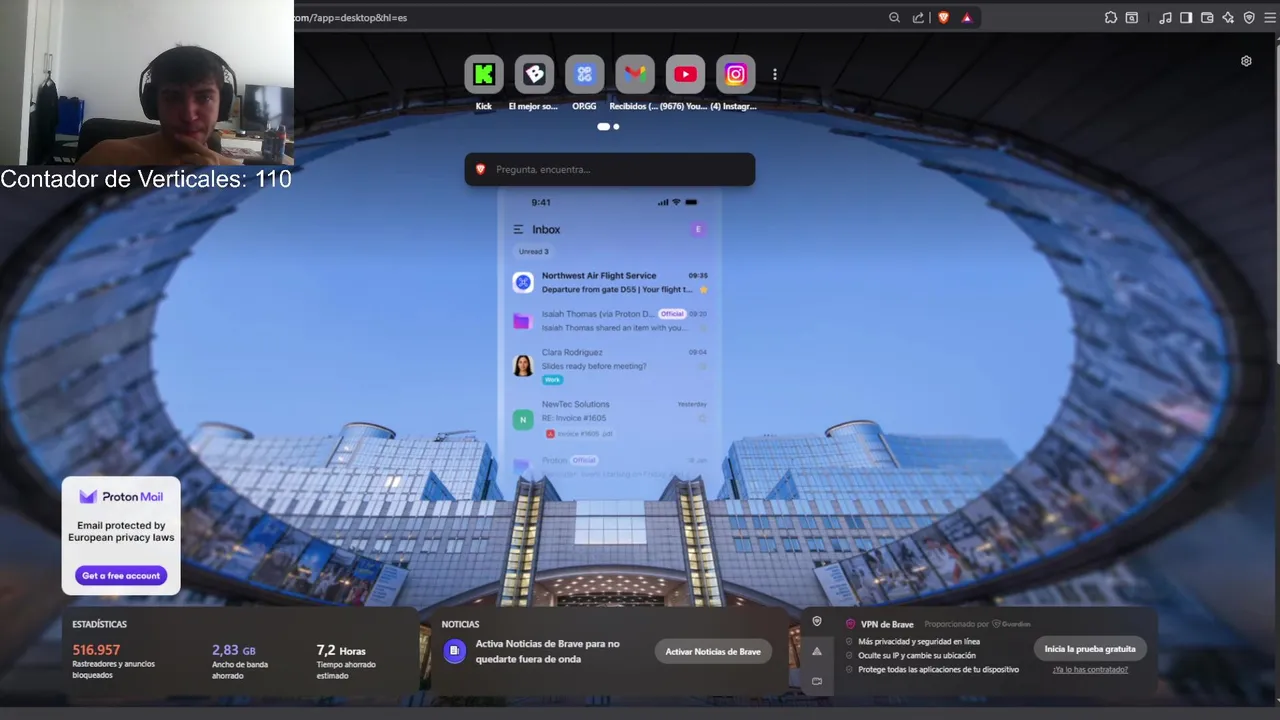Click 'Activar Noticias de Brave' button
The height and width of the screenshot is (720, 1280).
pos(713,651)
